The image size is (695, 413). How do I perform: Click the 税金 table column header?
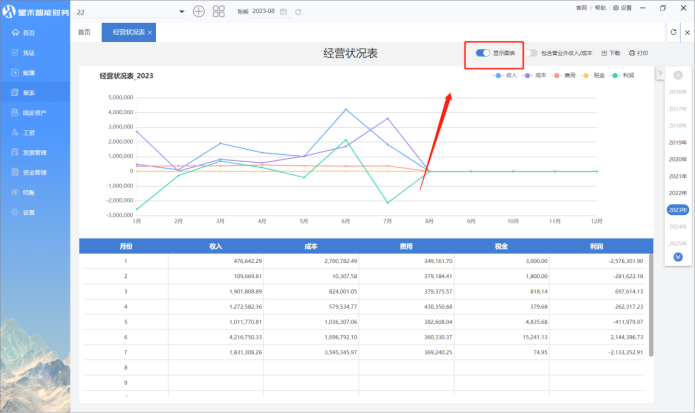[502, 246]
